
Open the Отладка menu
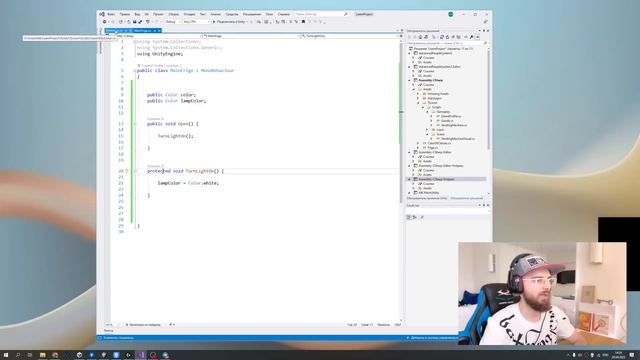(189, 14)
